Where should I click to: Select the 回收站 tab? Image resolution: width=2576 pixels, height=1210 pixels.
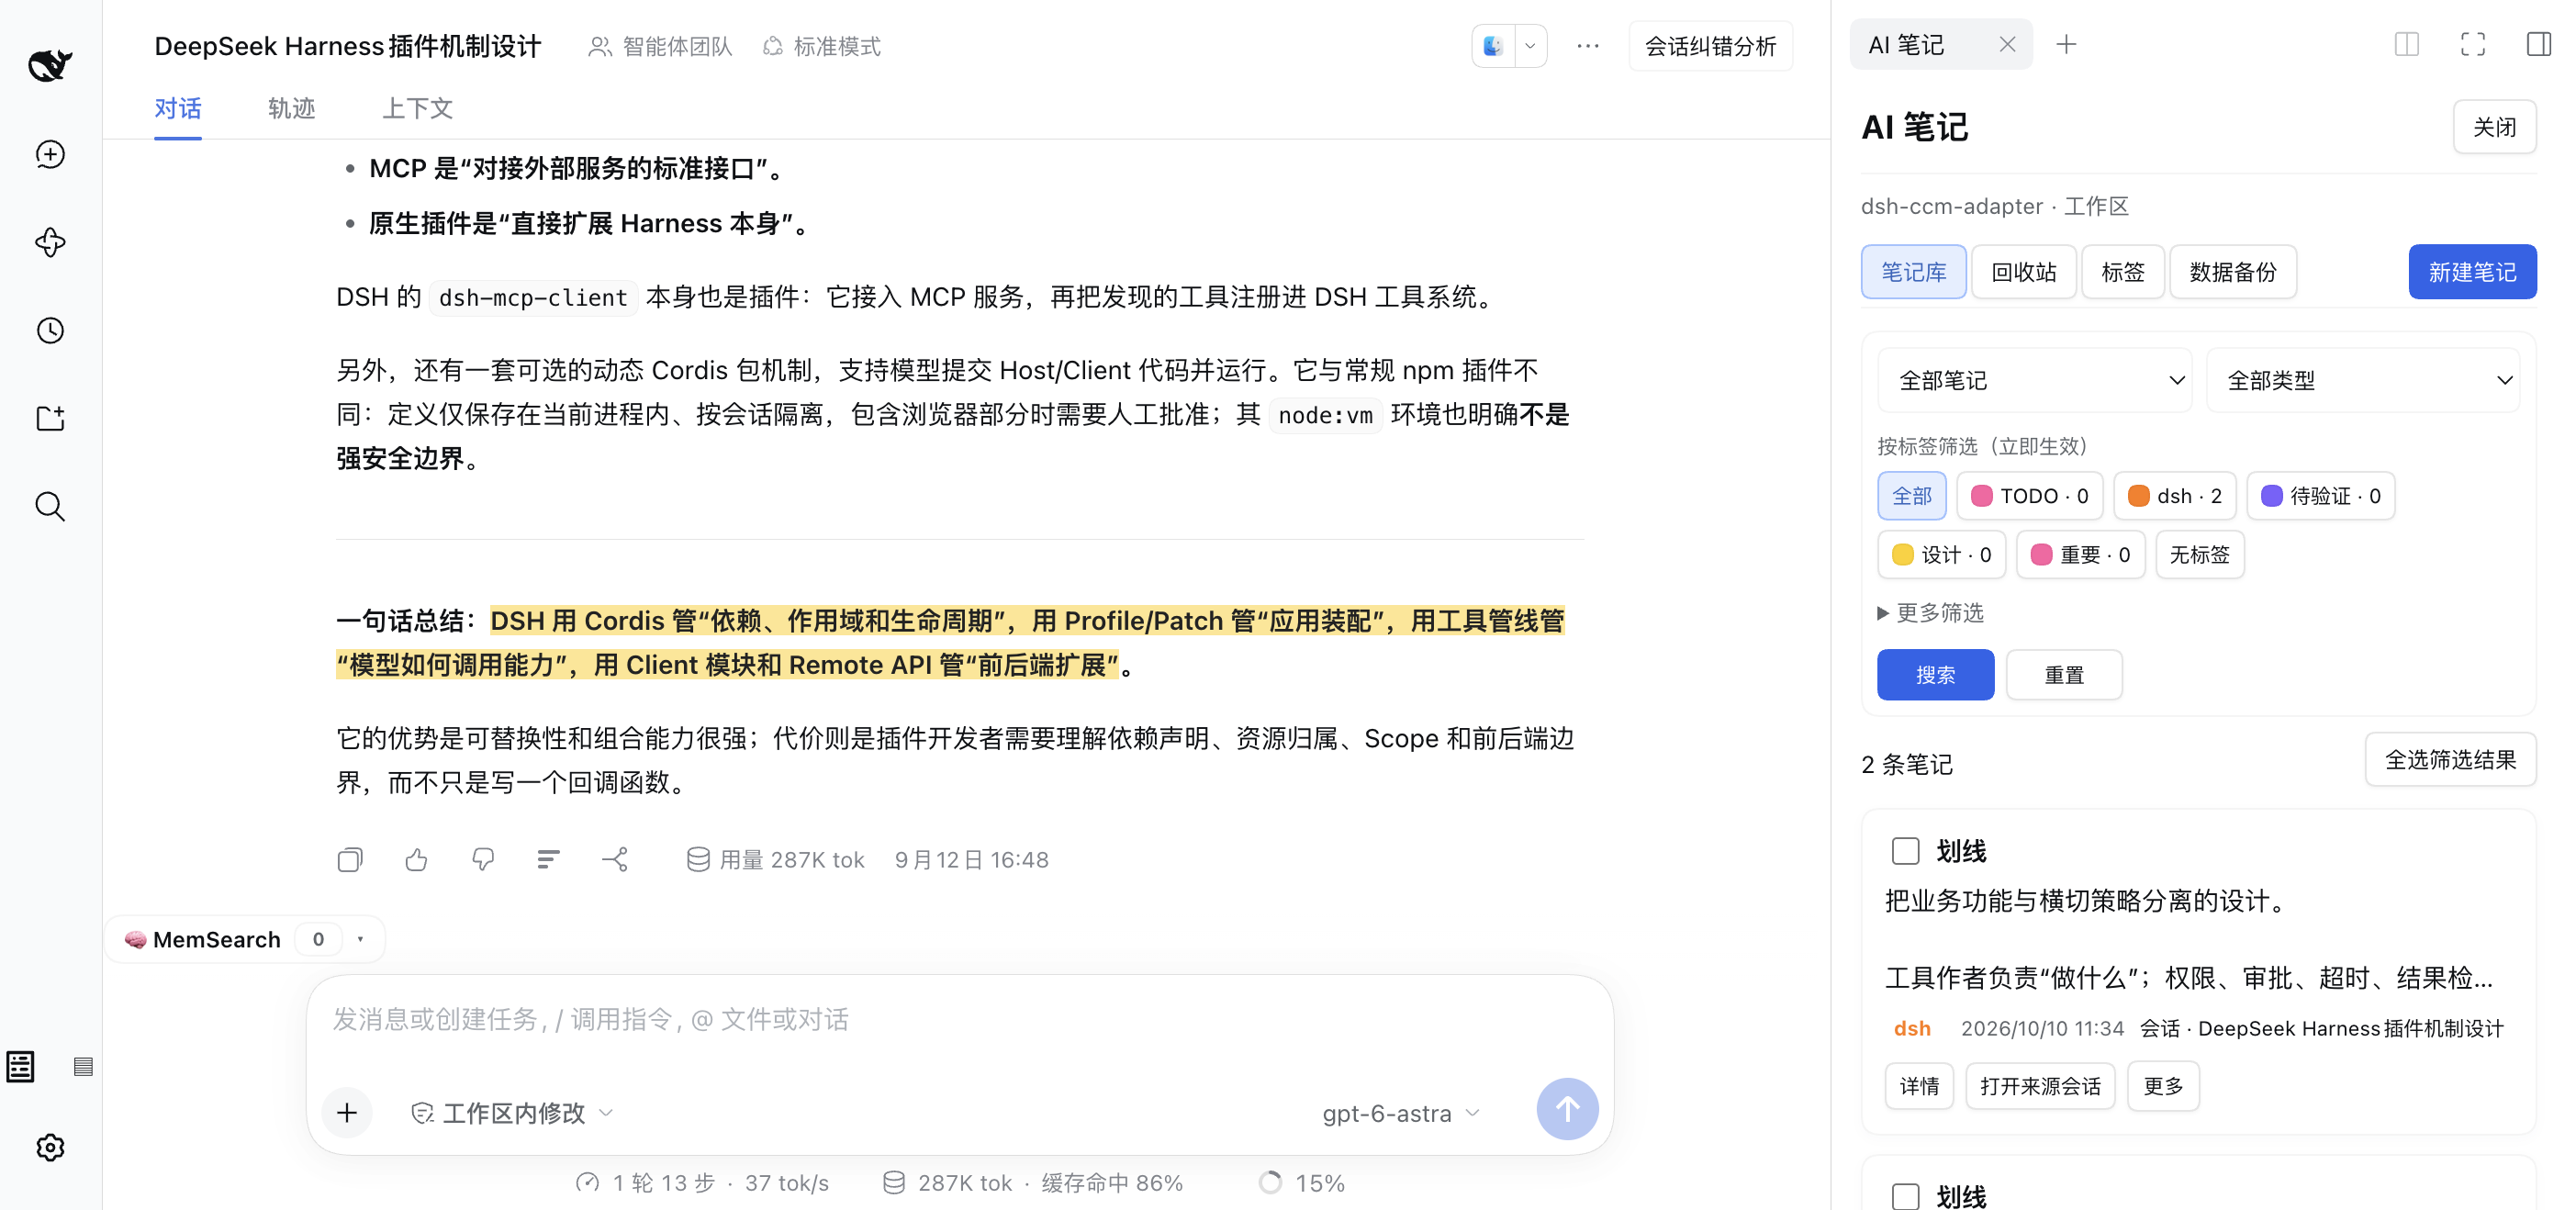[2023, 272]
